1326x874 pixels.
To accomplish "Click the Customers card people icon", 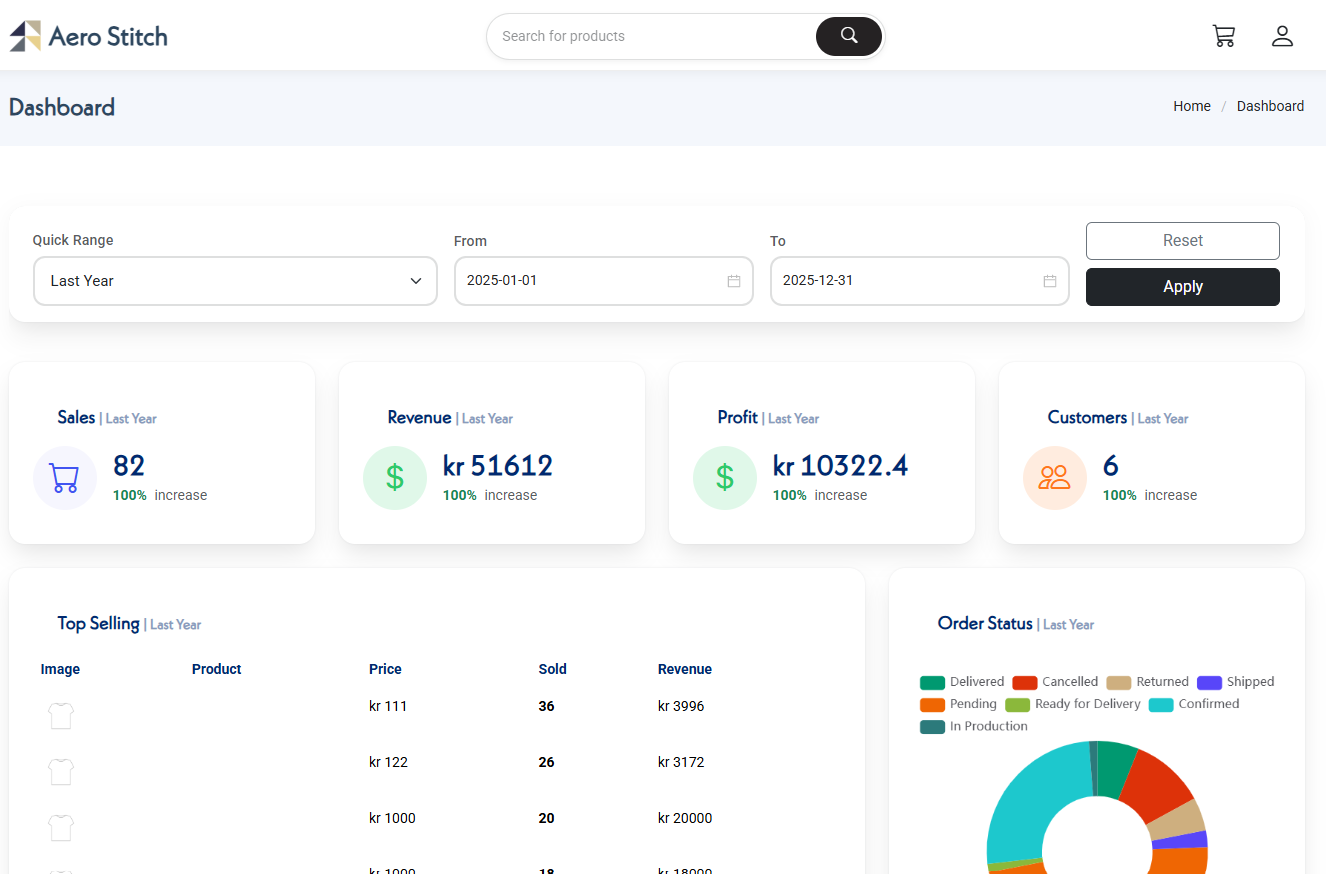I will [x=1054, y=478].
